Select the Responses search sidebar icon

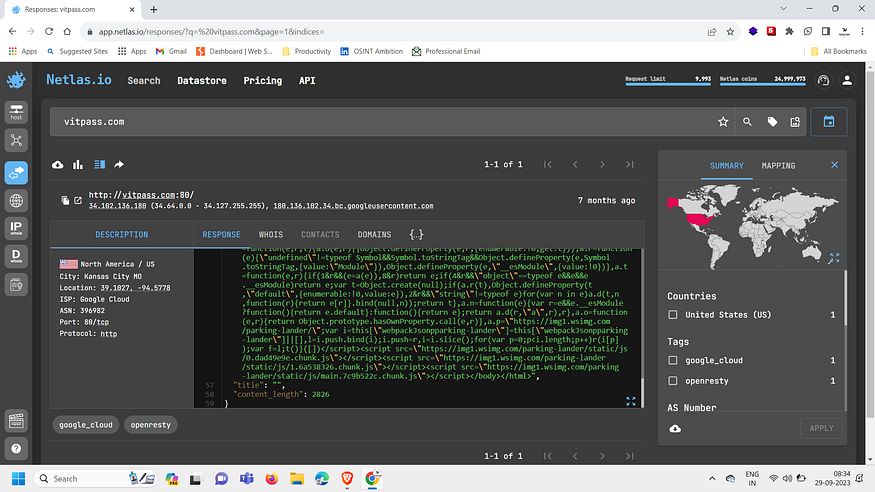coord(16,173)
